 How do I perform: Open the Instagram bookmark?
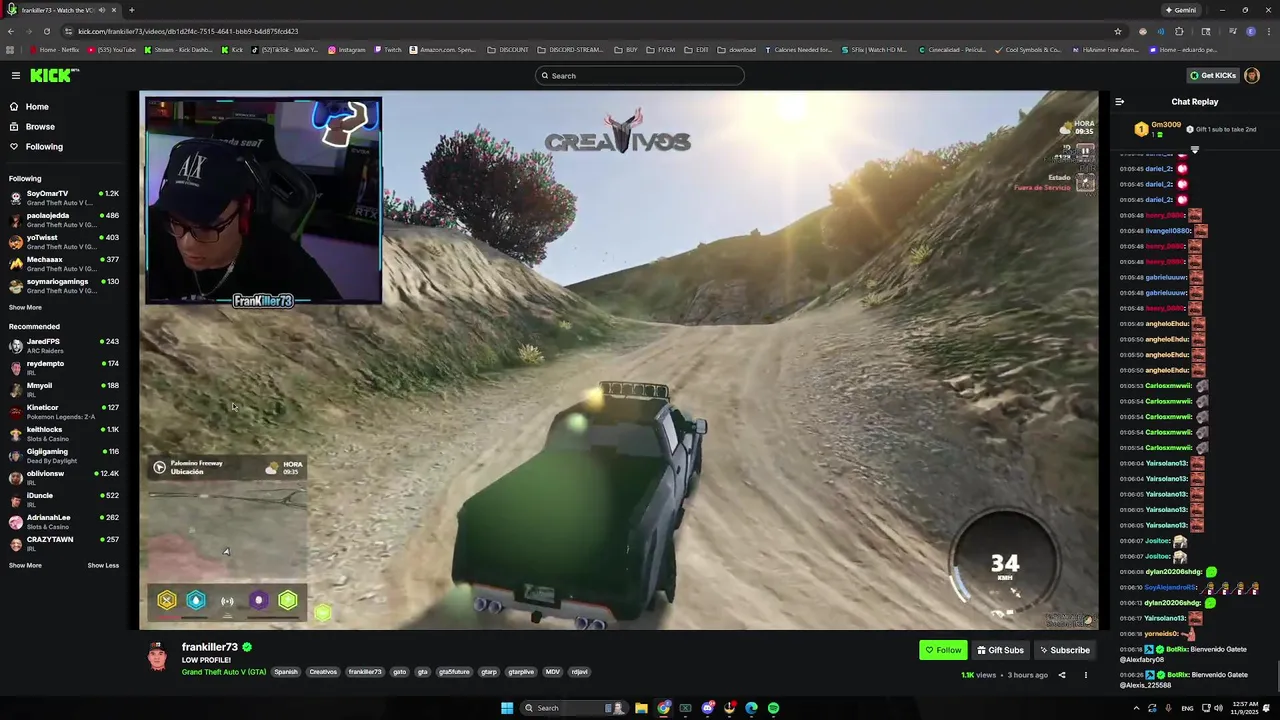[347, 50]
